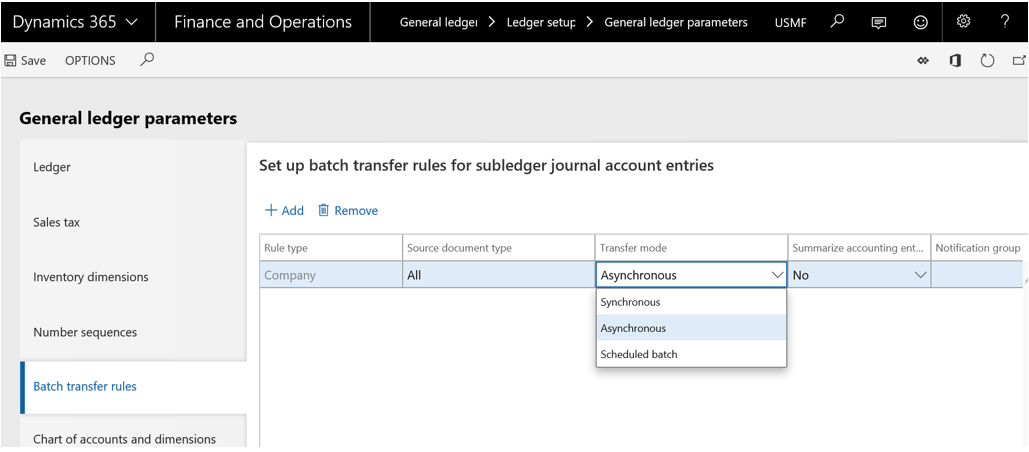Click the smiley feedback icon
1029x452 pixels.
click(x=920, y=22)
